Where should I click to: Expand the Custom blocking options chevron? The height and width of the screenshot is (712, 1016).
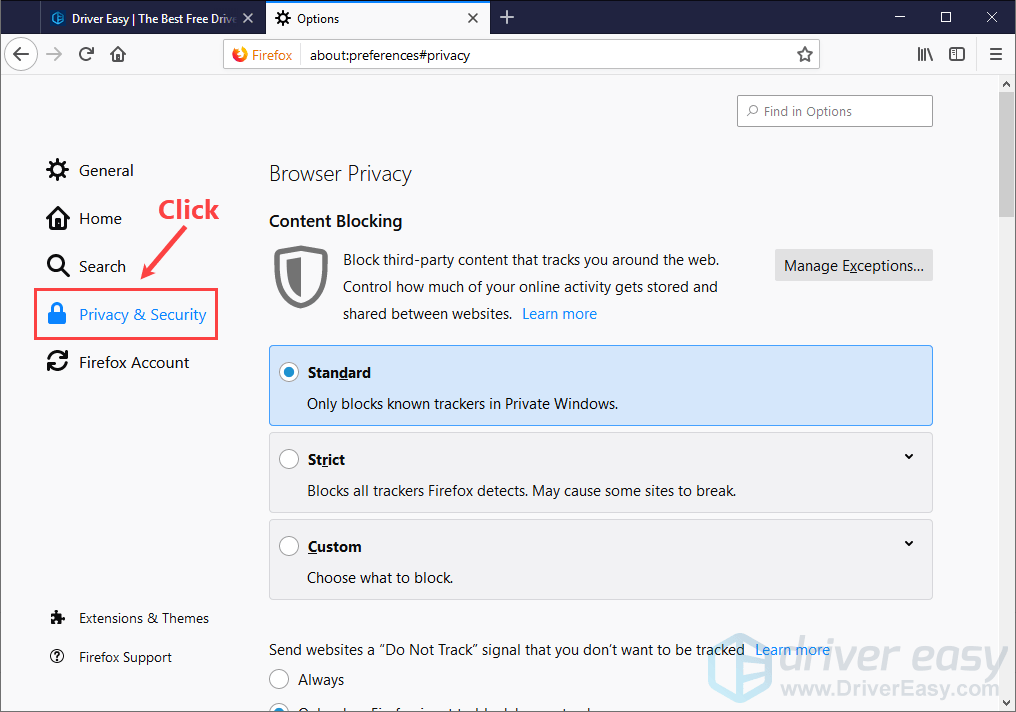click(909, 543)
